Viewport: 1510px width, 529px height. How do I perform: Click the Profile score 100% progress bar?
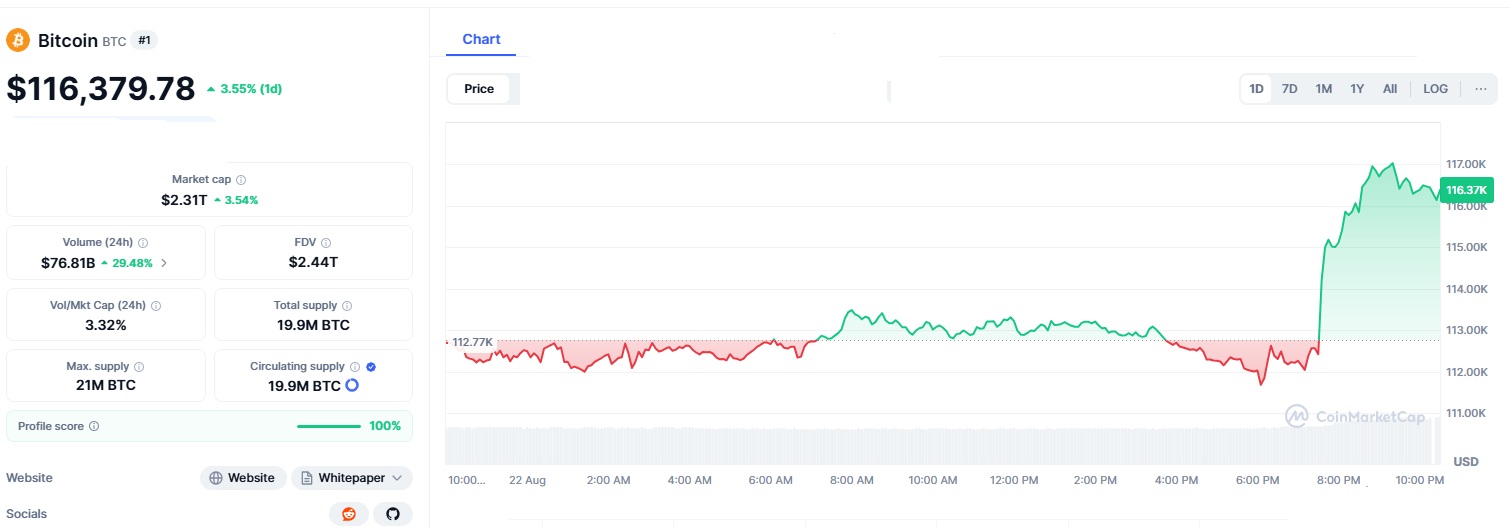click(x=329, y=426)
